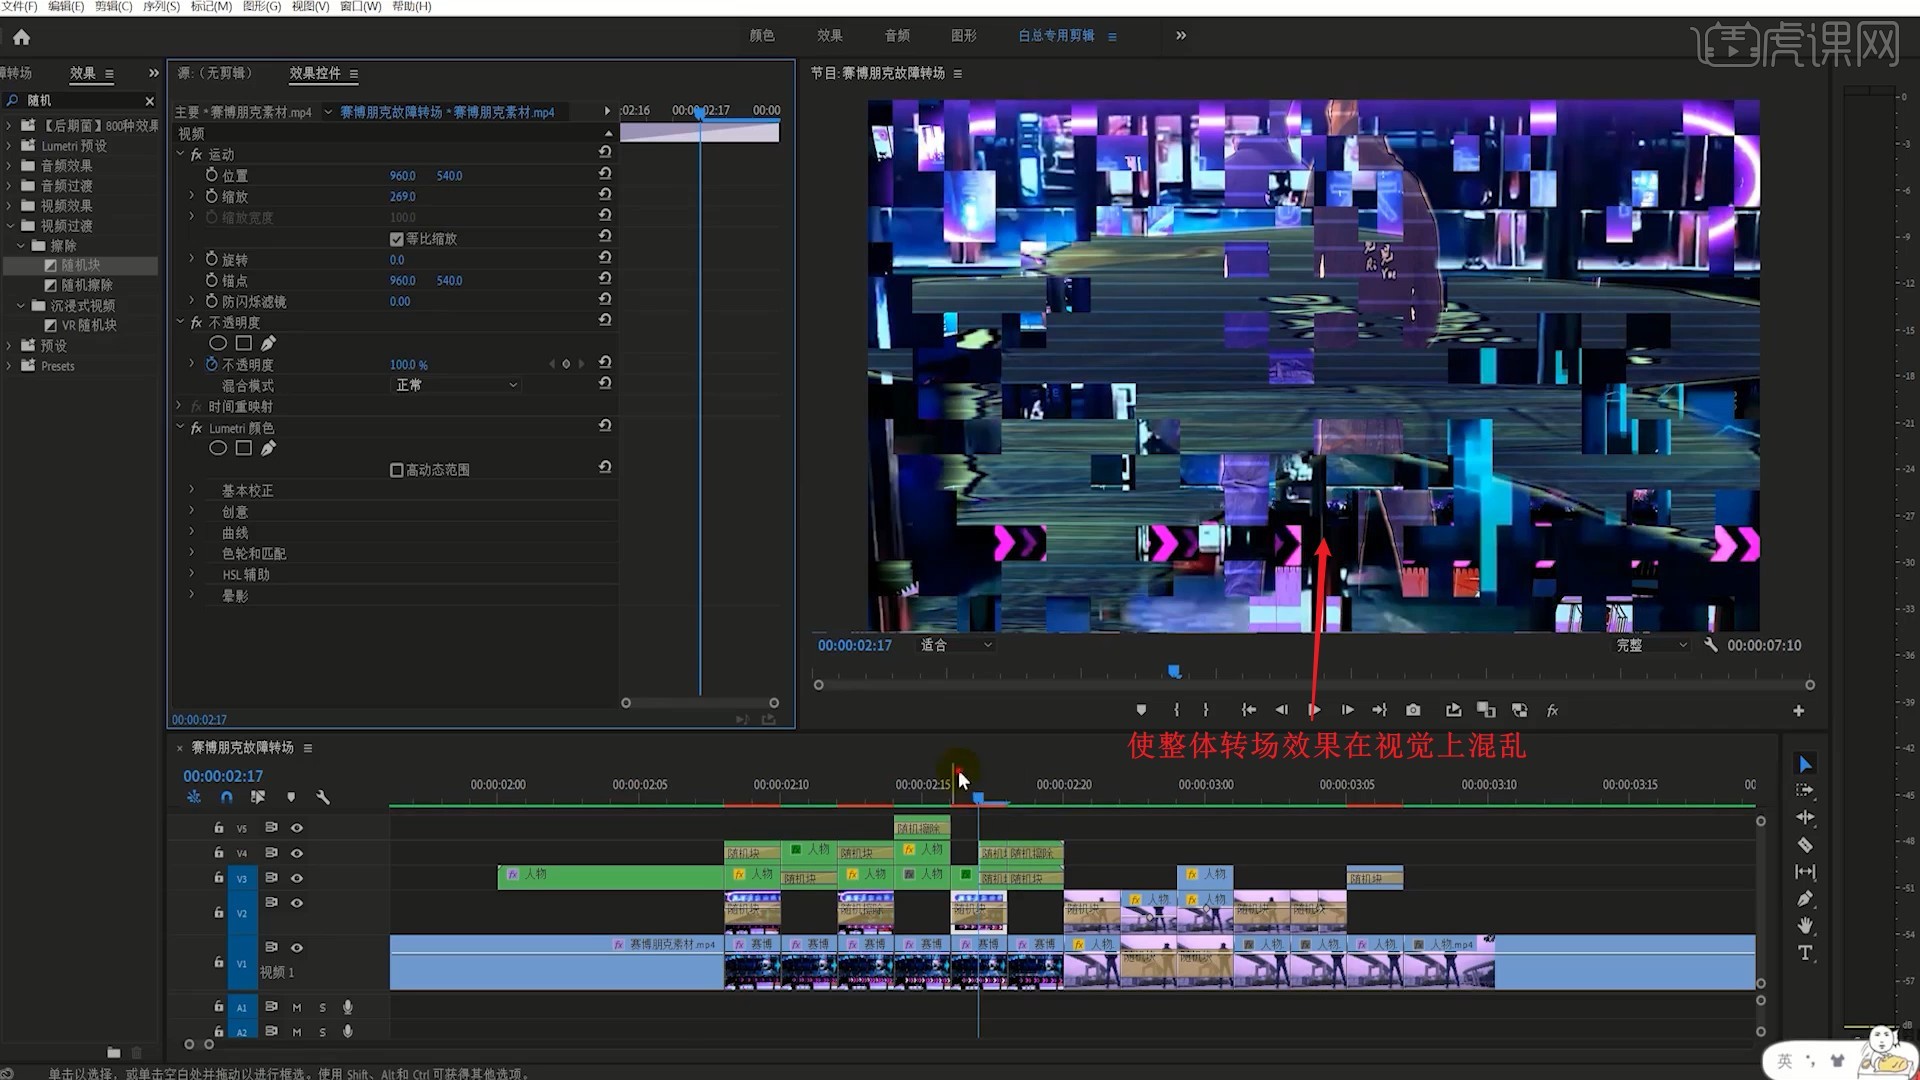Add a marker in the timeline header
The width and height of the screenshot is (1920, 1080).
coord(291,797)
